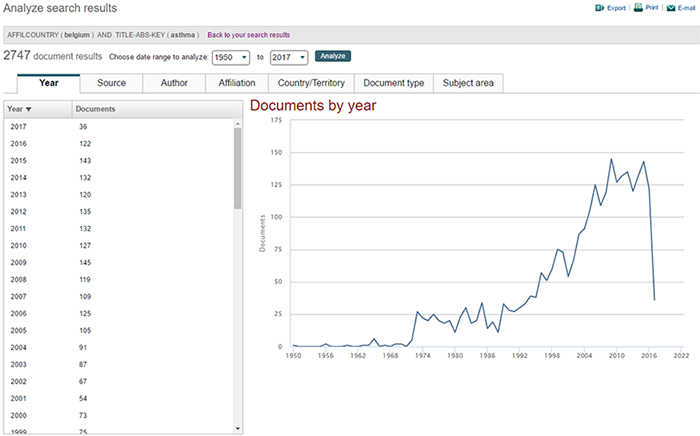Click the Documents column header
The image size is (700, 436).
point(96,108)
